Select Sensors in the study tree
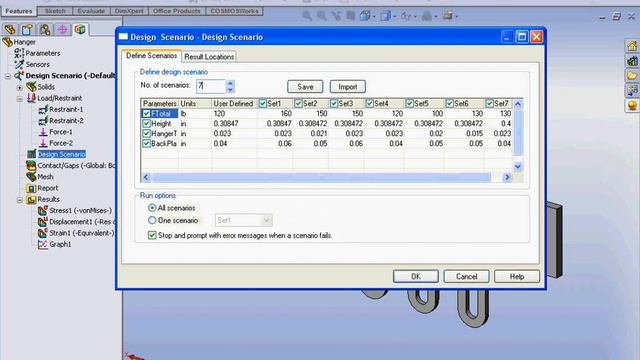Screen dimensions: 640x360 [38, 64]
